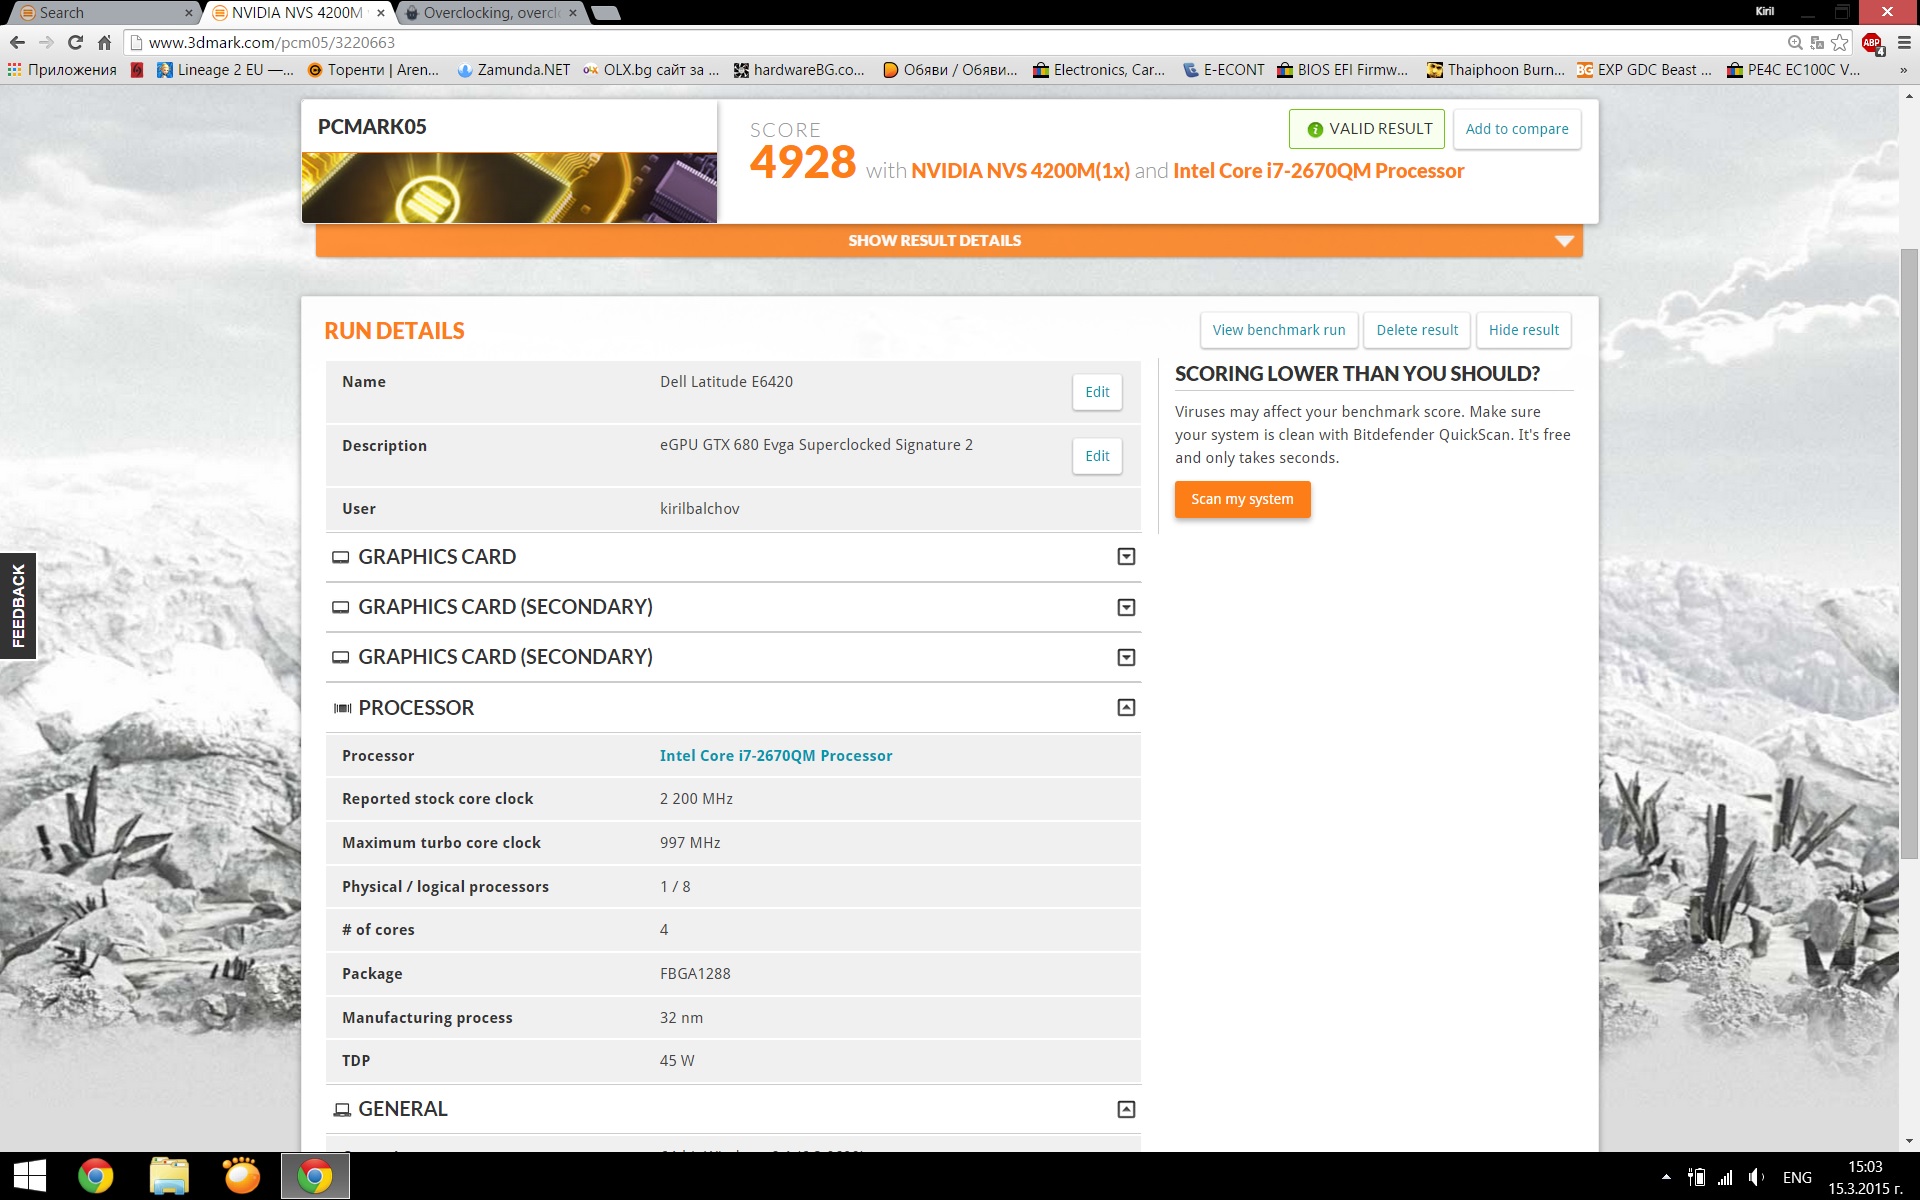The image size is (1920, 1200).
Task: Open the Windows Start button
Action: (x=29, y=1176)
